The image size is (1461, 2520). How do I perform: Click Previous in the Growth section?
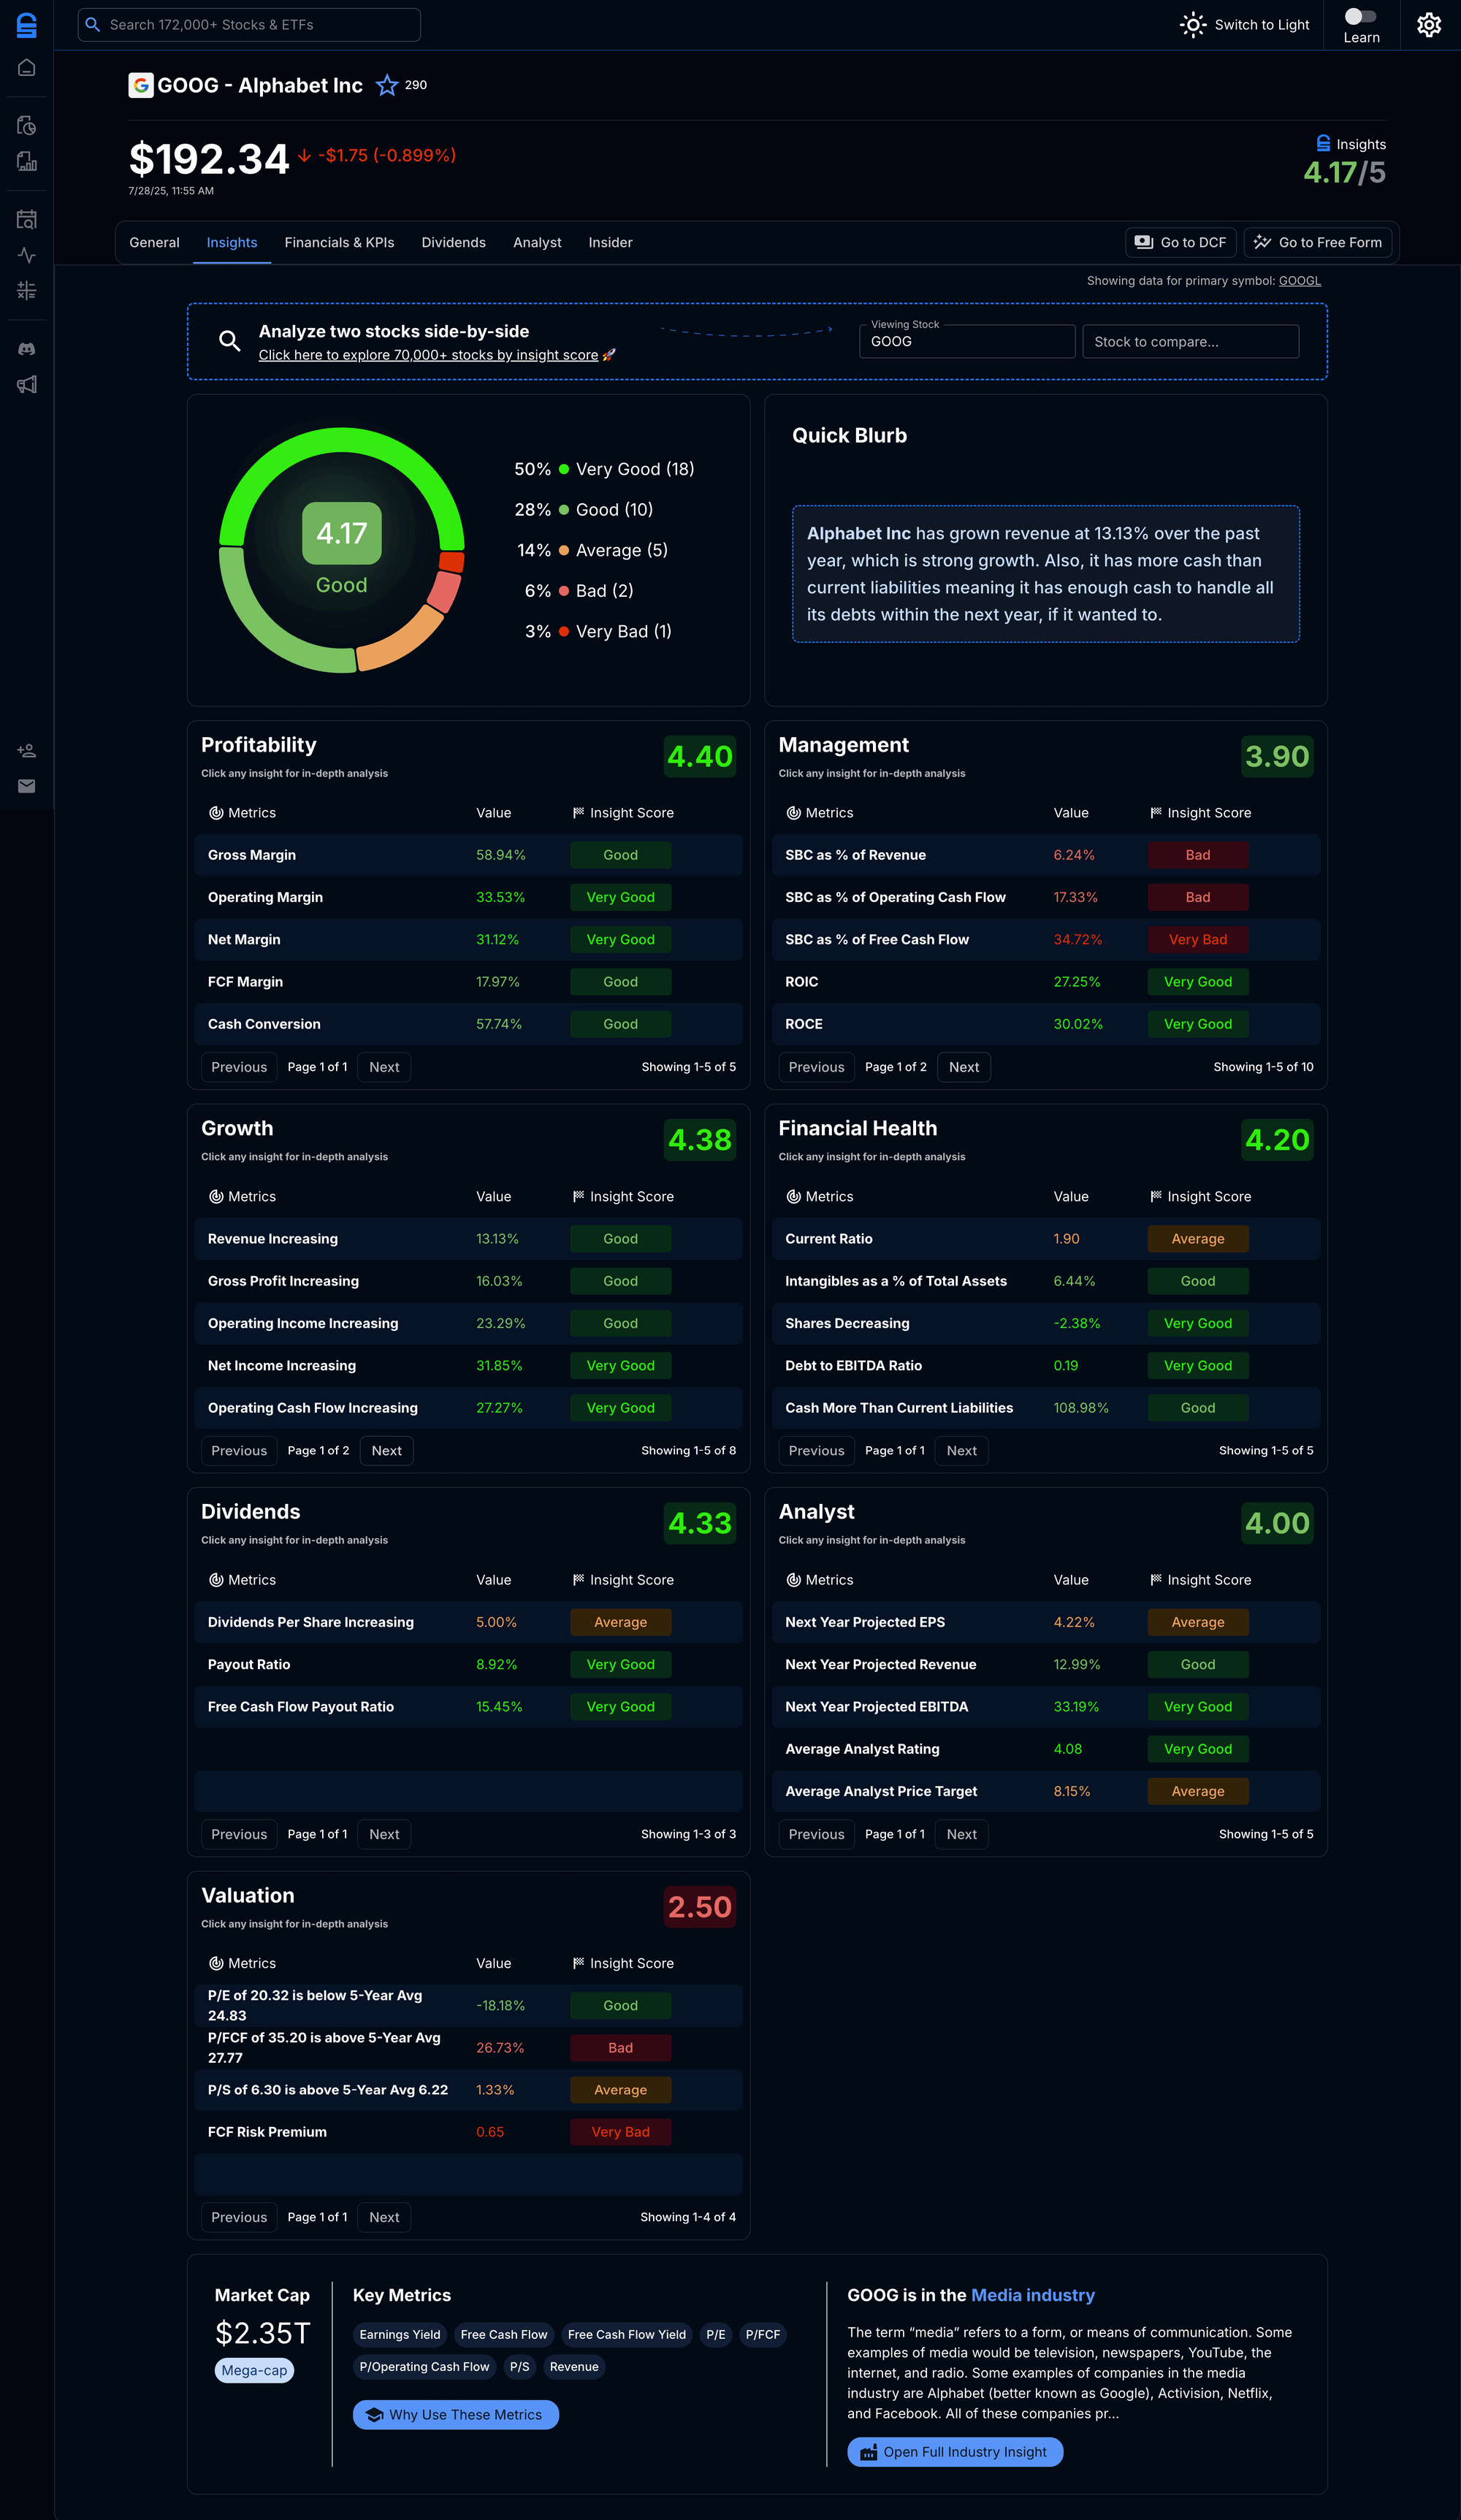[238, 1450]
